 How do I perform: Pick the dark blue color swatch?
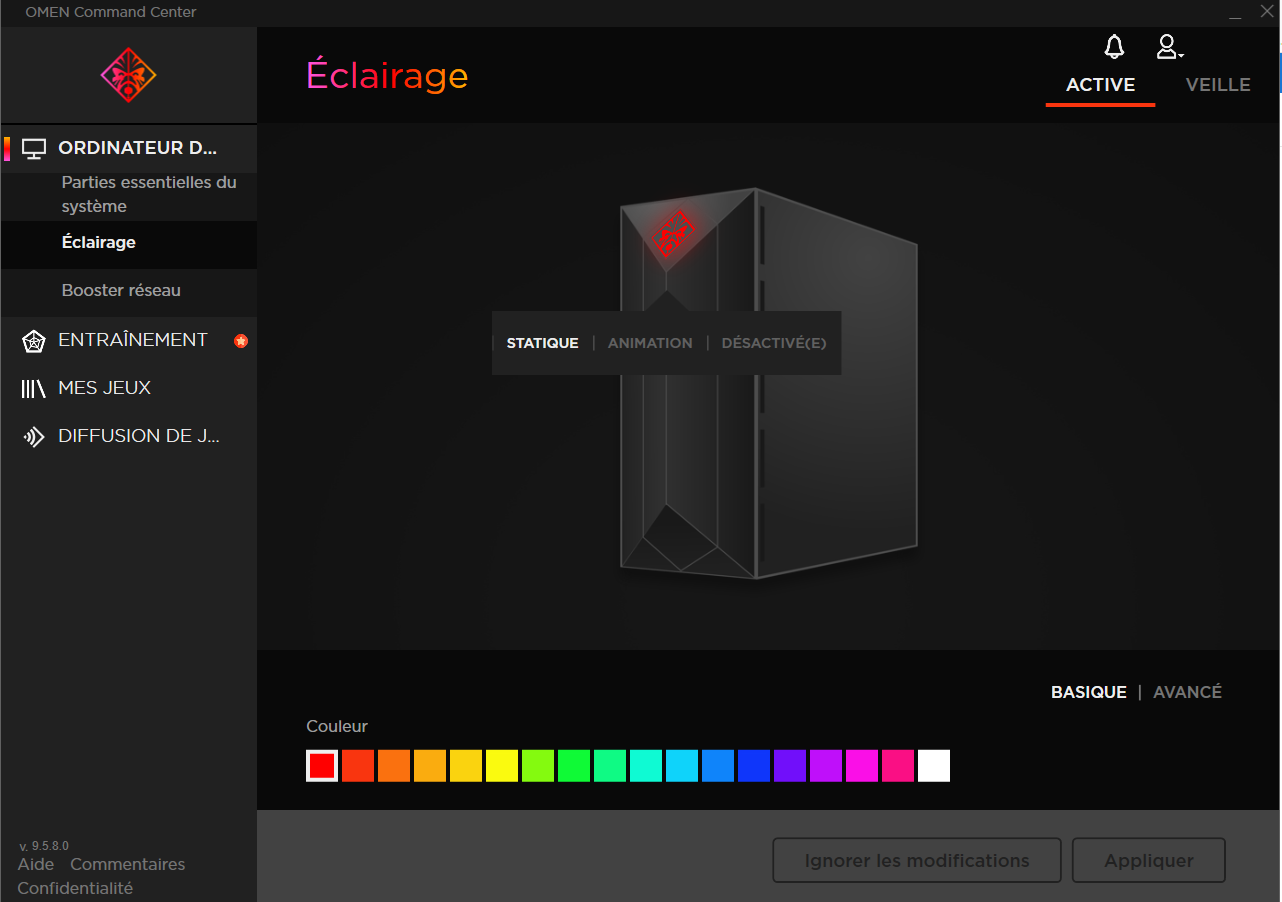coord(754,766)
